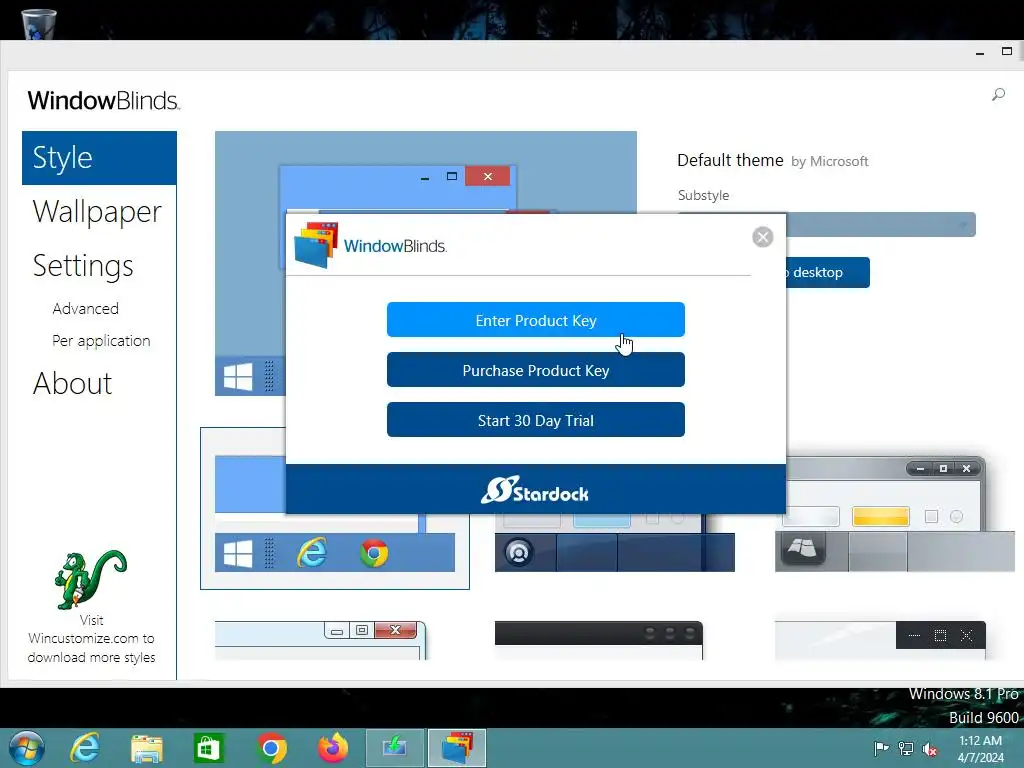Choose Purchase Product Key
Viewport: 1024px width, 768px height.
click(536, 370)
